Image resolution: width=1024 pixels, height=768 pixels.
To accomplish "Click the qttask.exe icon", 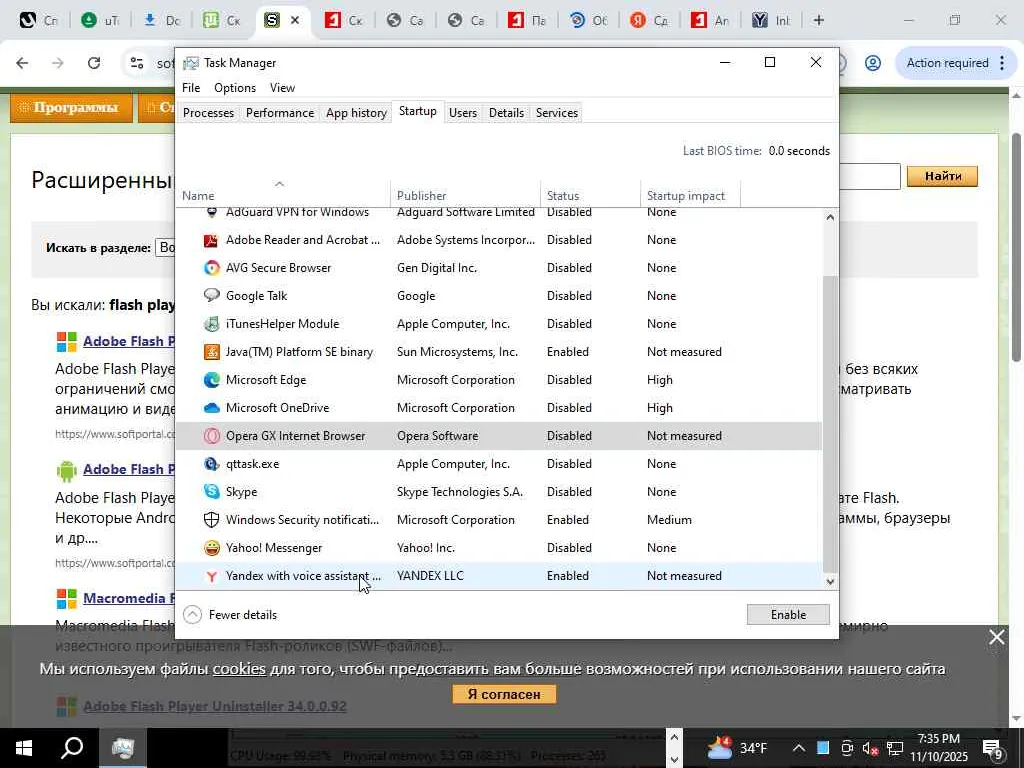I will tap(211, 464).
